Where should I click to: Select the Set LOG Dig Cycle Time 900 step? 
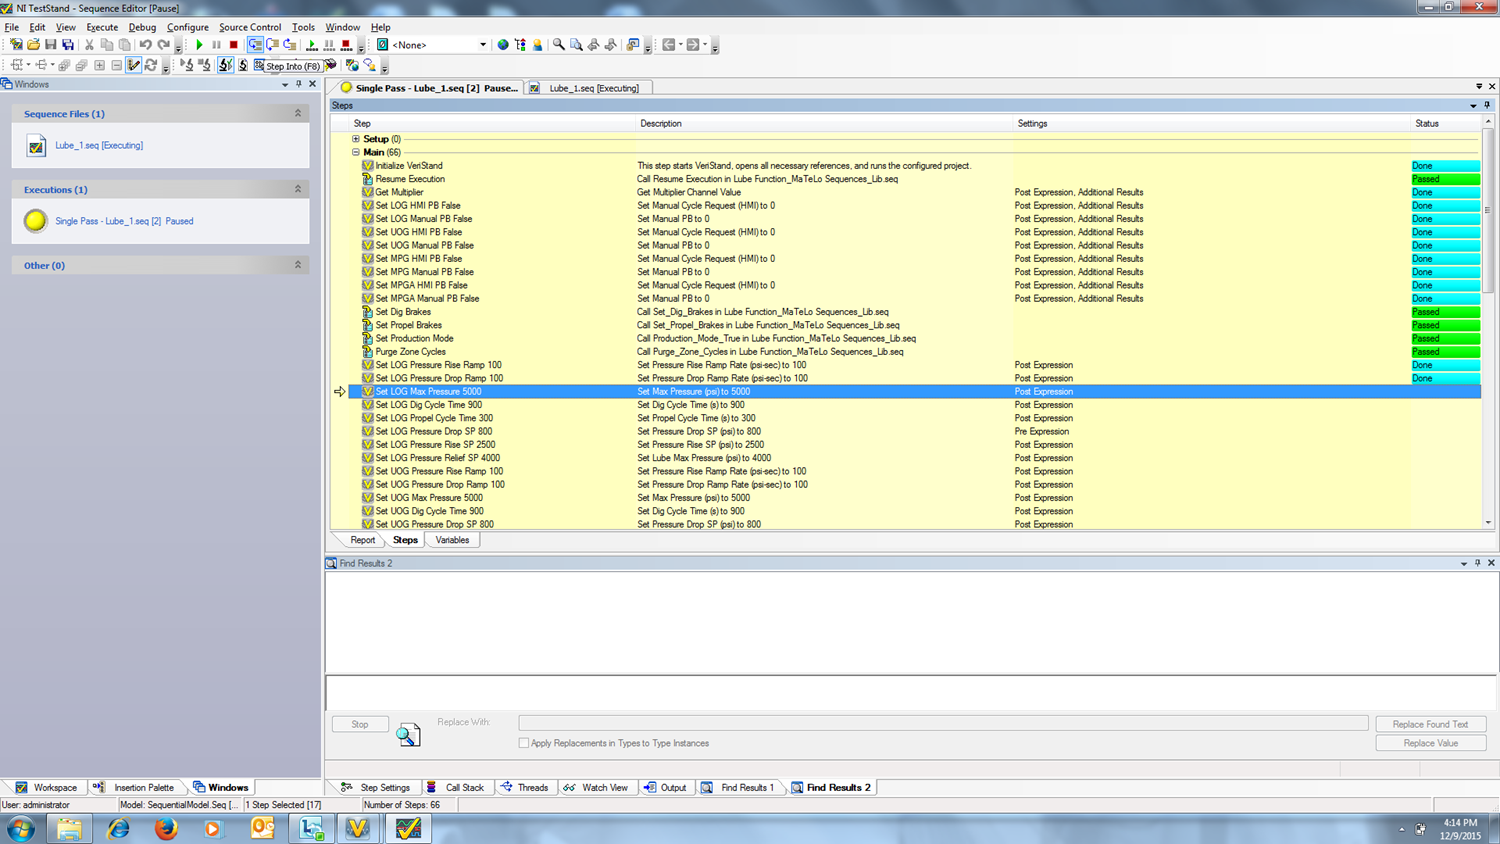point(428,405)
